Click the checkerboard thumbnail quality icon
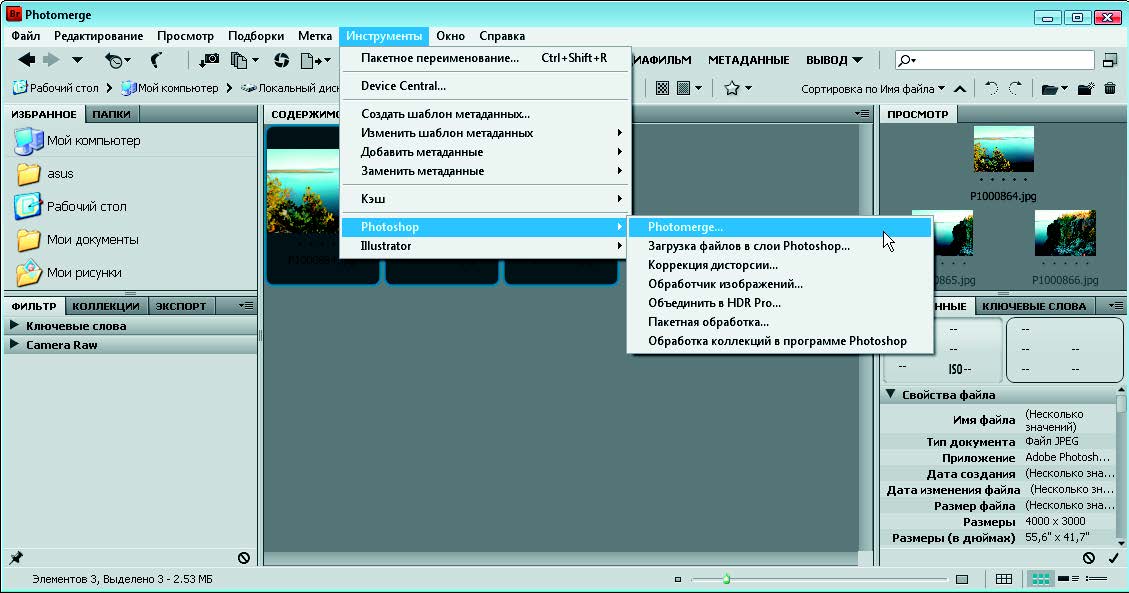This screenshot has width=1129, height=593. (x=662, y=88)
